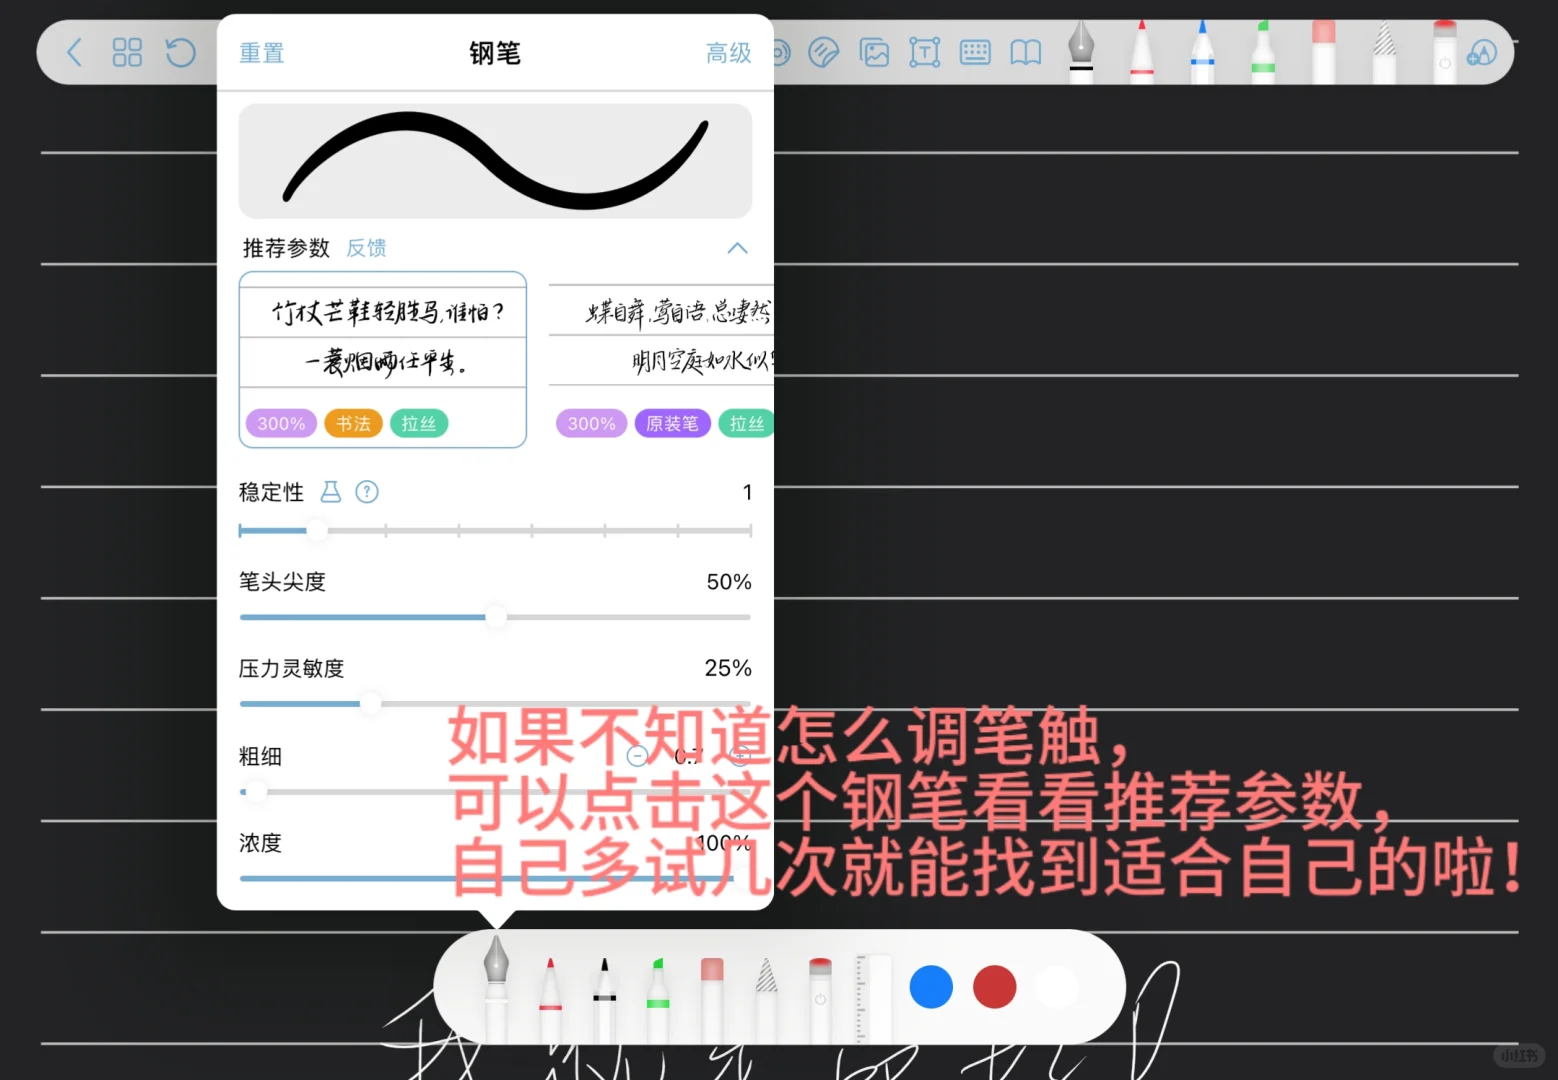This screenshot has width=1558, height=1080.
Task: Click the 反馈 feedback link
Action: point(365,248)
